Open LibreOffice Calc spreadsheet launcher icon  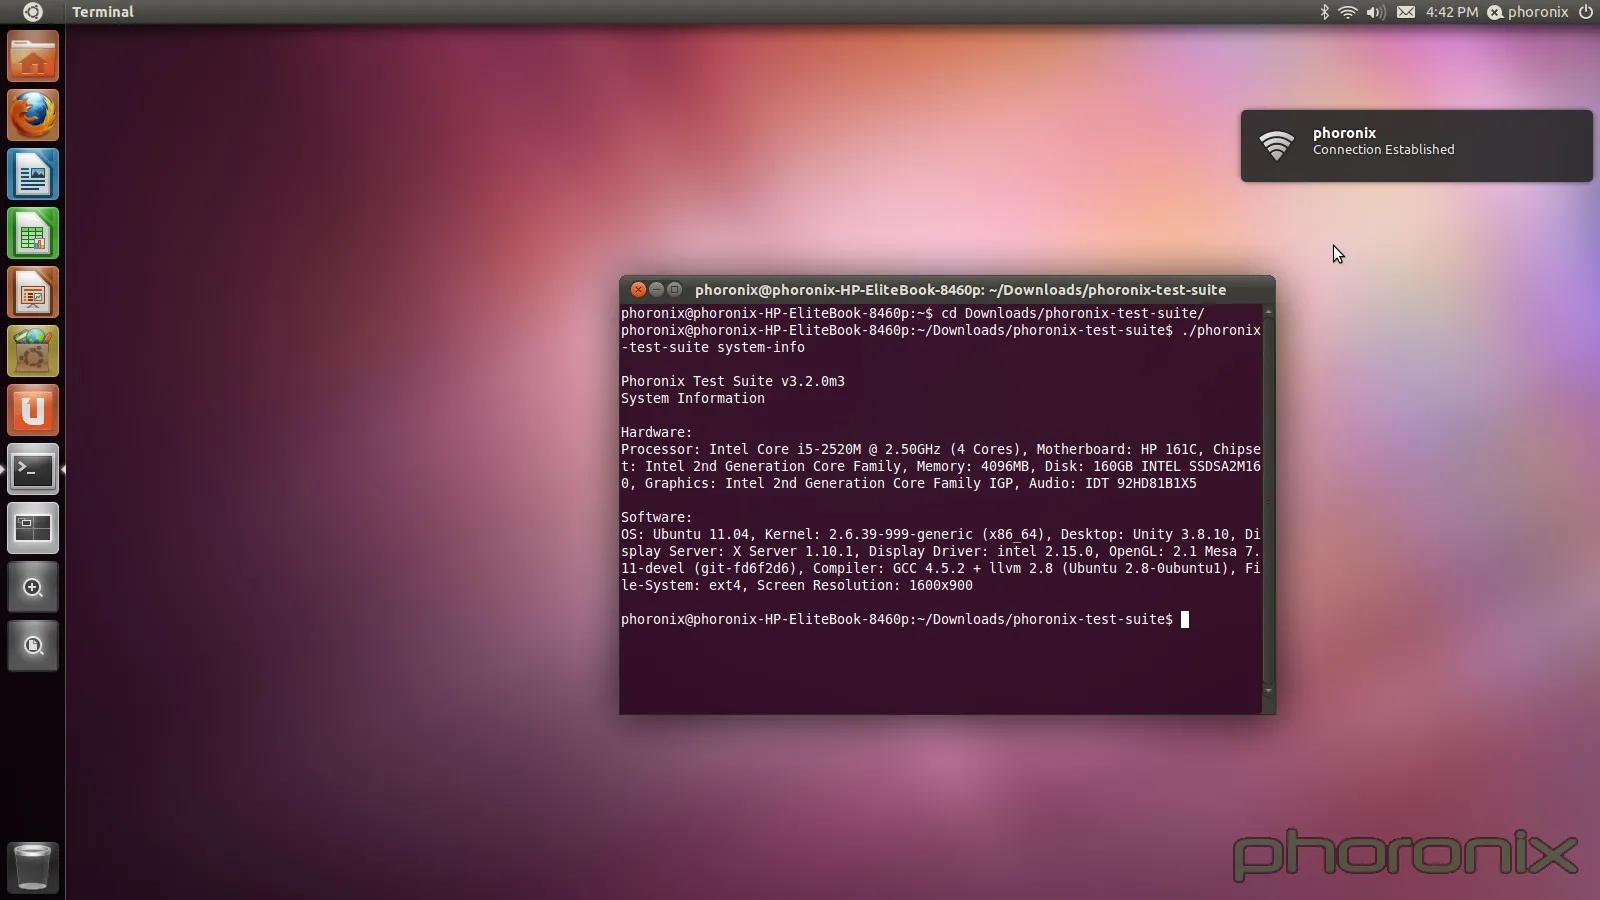point(33,234)
